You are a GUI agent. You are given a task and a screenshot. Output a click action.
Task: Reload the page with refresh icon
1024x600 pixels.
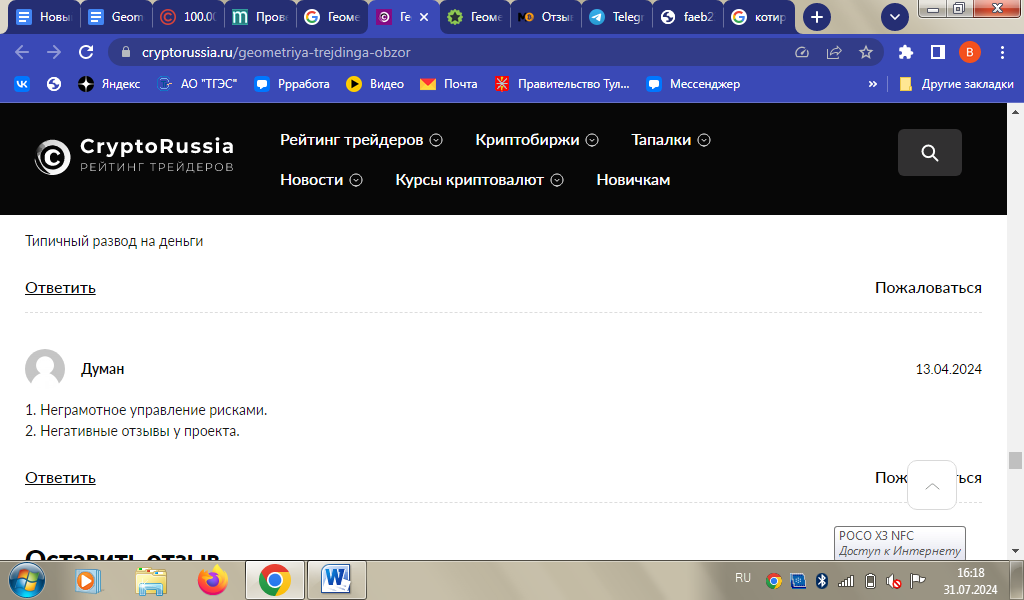[x=86, y=52]
